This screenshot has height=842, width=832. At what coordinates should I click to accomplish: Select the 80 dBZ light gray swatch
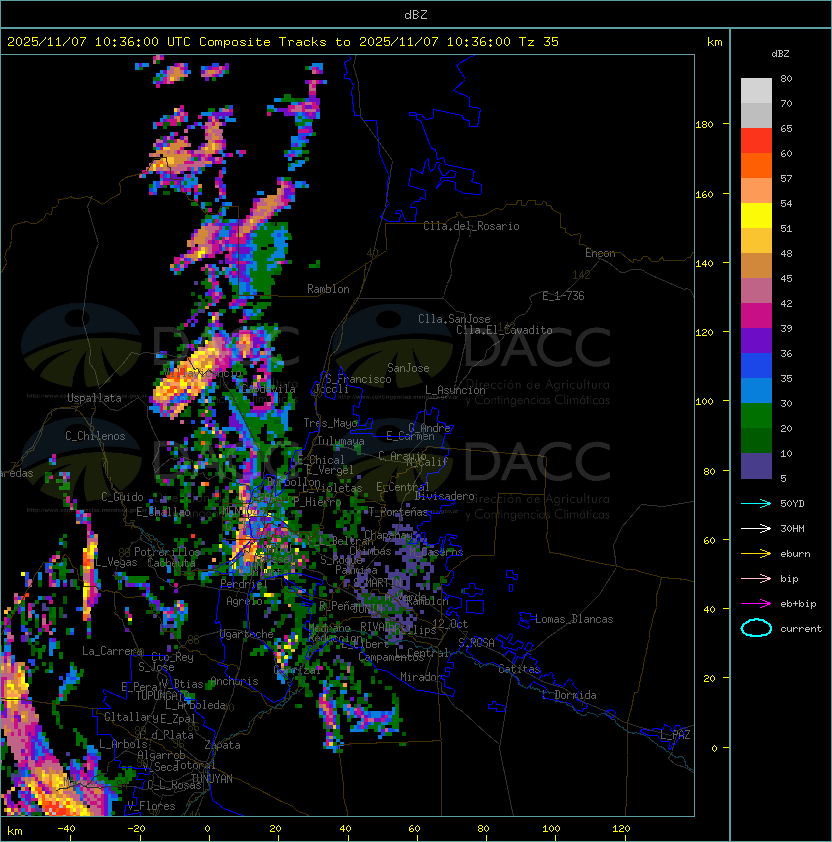tap(756, 90)
